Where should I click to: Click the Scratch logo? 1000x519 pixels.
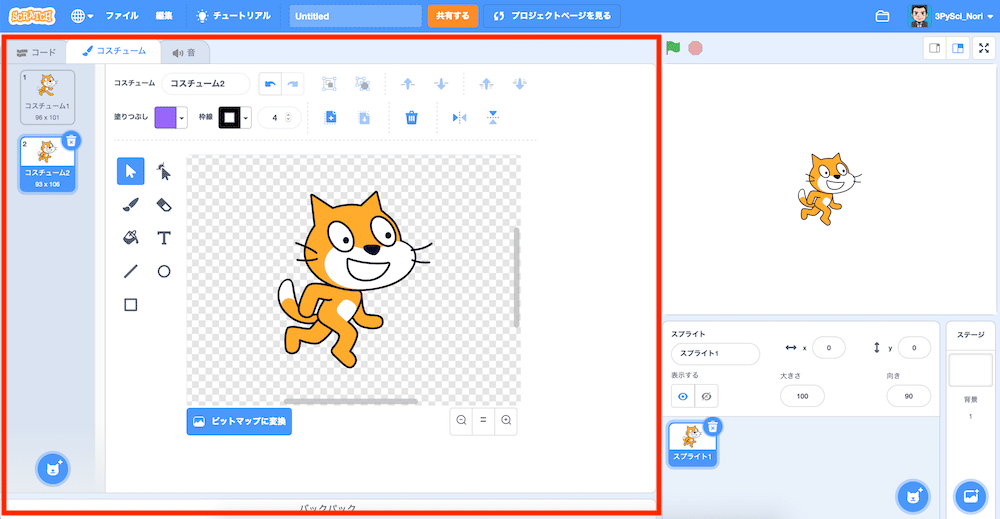coord(33,16)
